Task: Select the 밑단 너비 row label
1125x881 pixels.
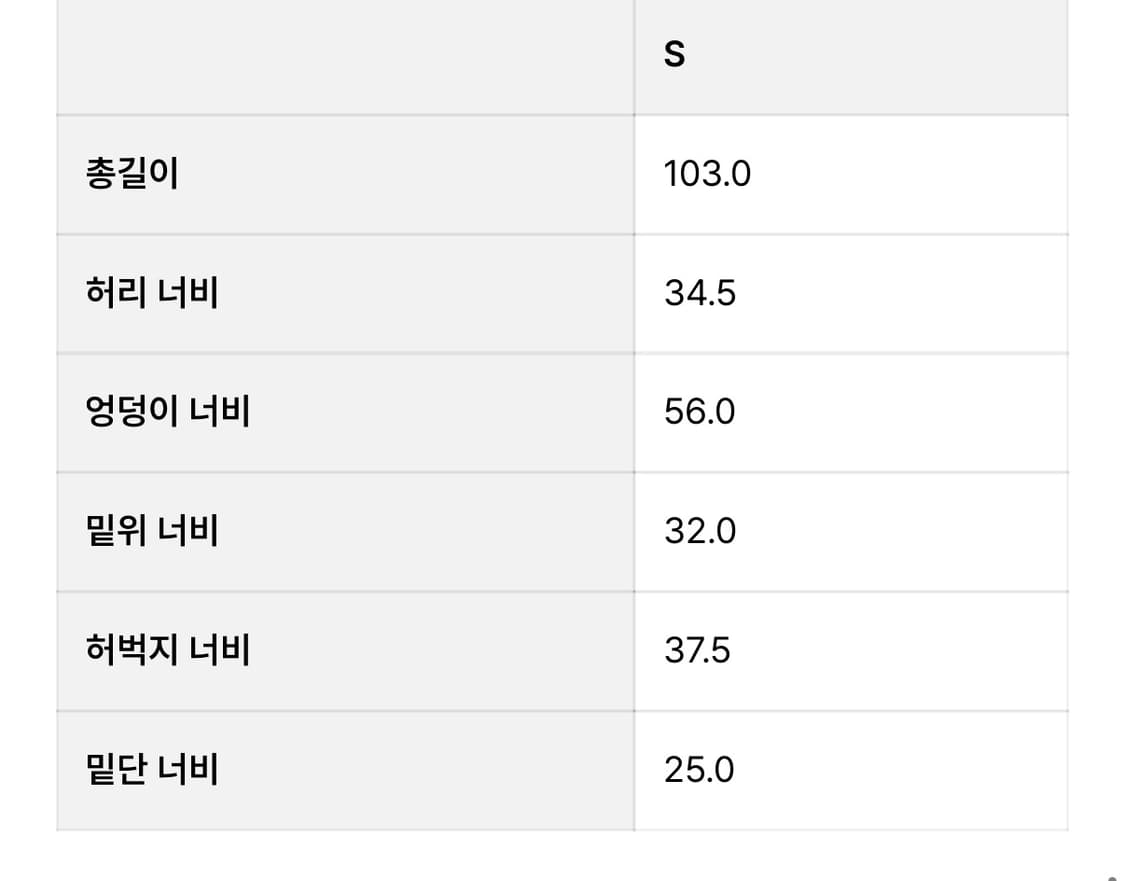Action: click(152, 770)
